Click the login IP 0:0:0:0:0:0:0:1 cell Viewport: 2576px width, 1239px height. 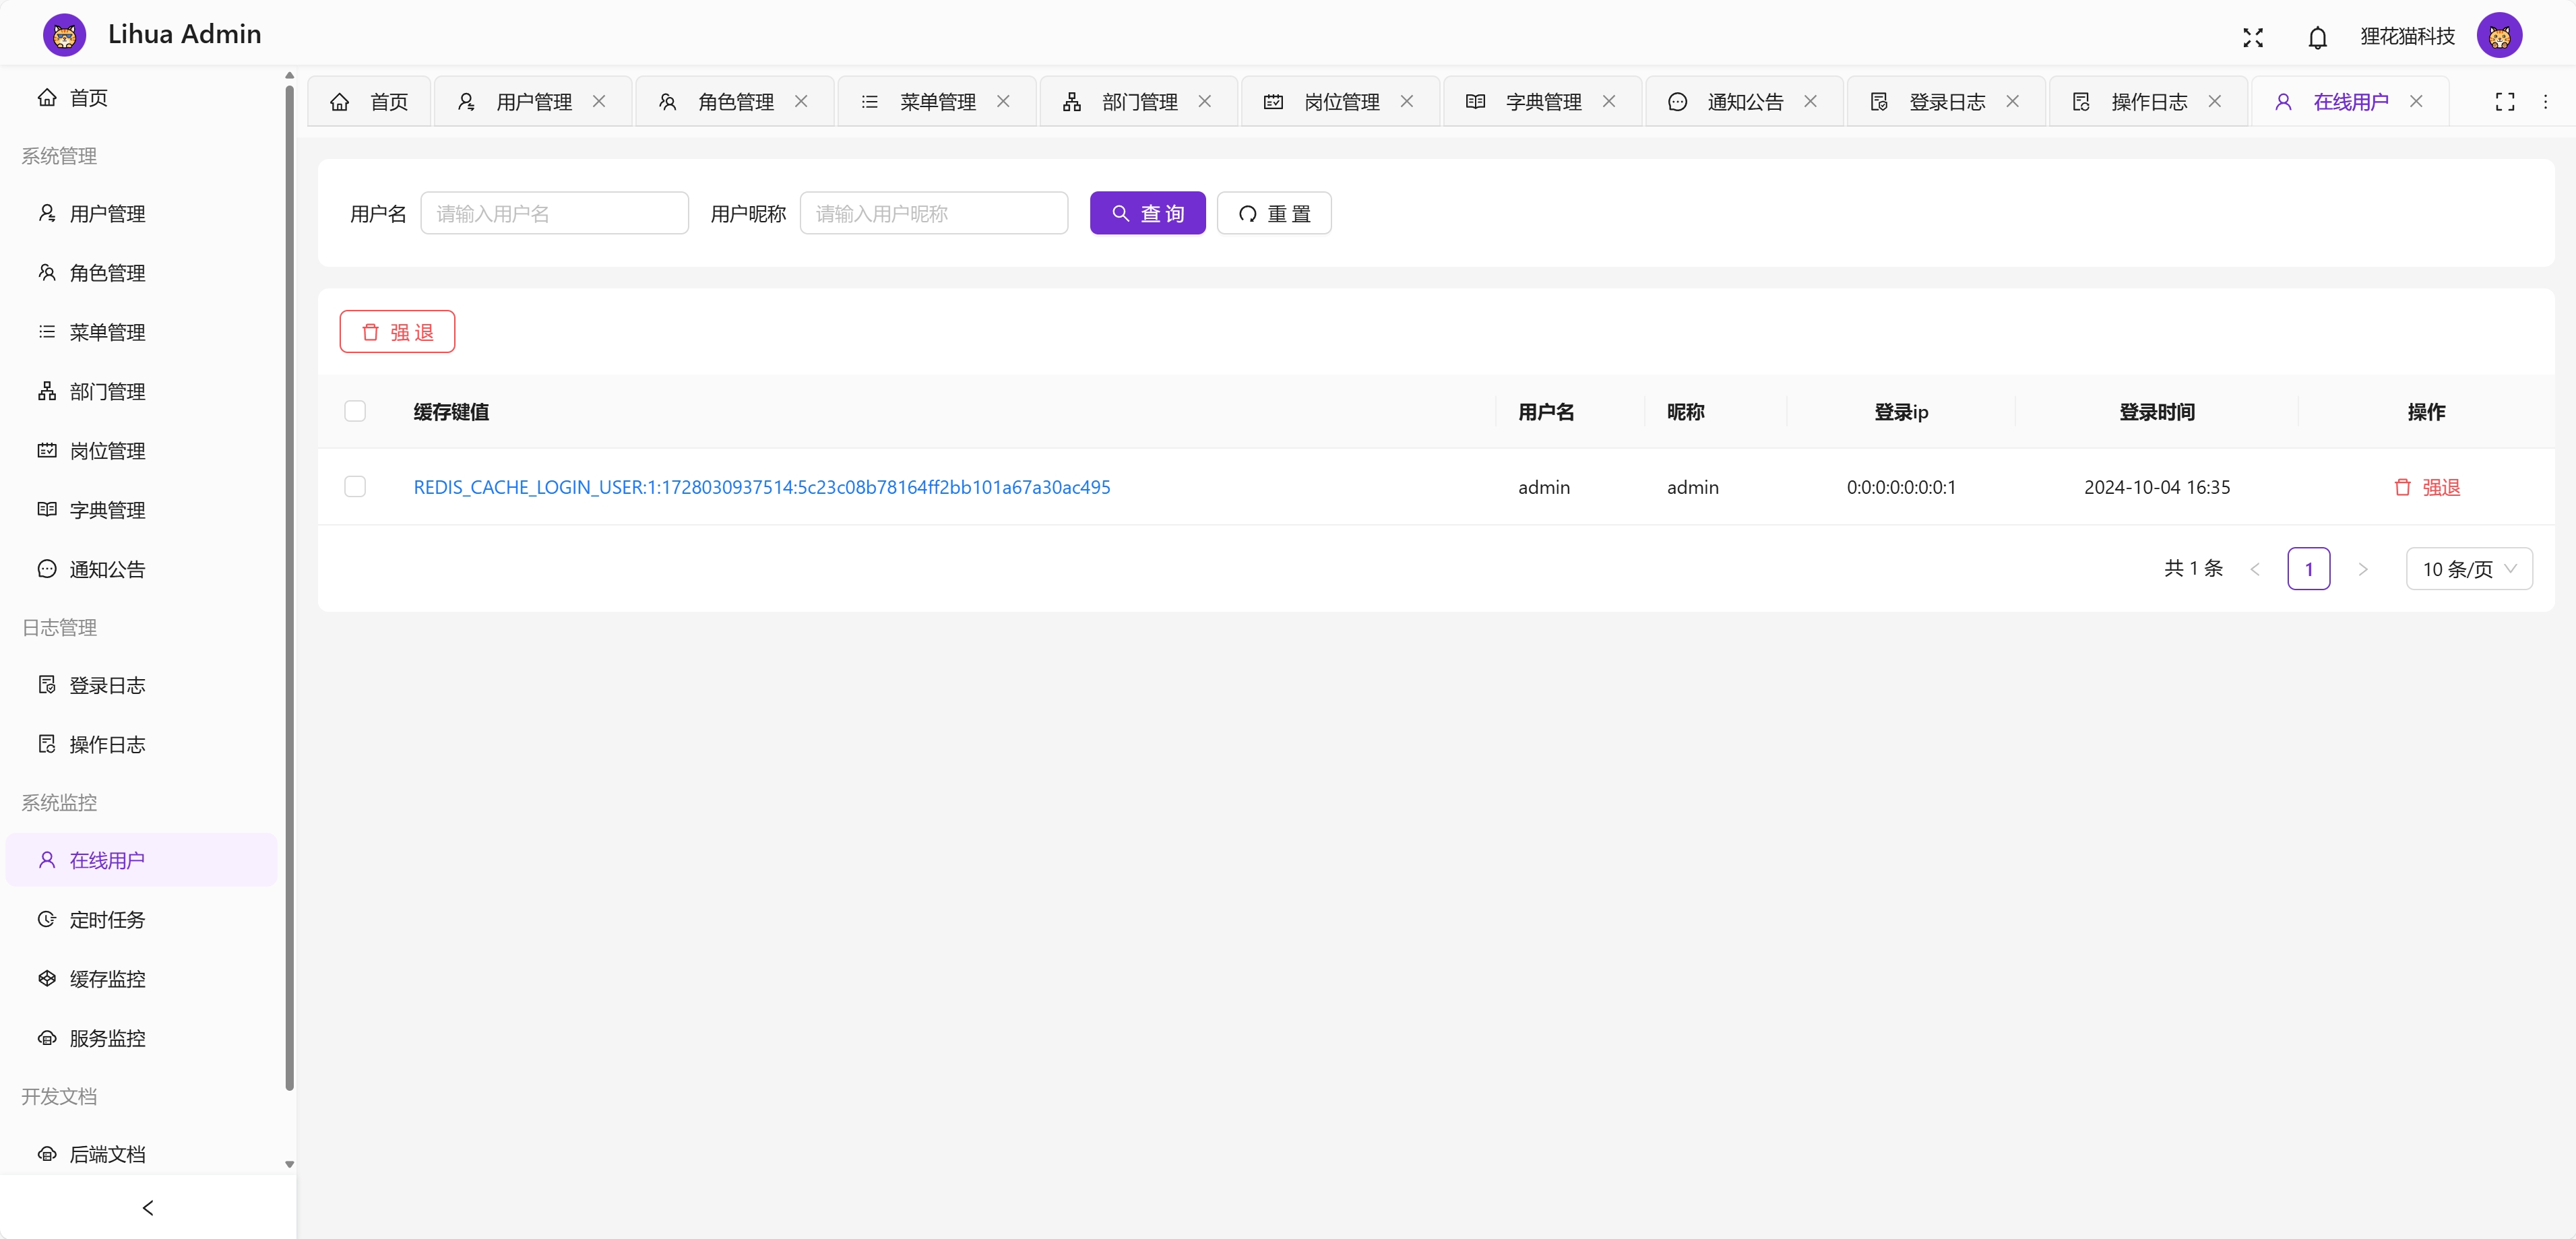pyautogui.click(x=1900, y=487)
